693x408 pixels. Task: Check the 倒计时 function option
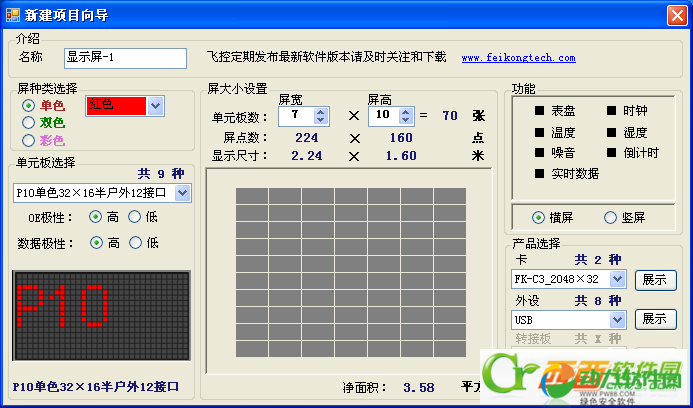[612, 153]
